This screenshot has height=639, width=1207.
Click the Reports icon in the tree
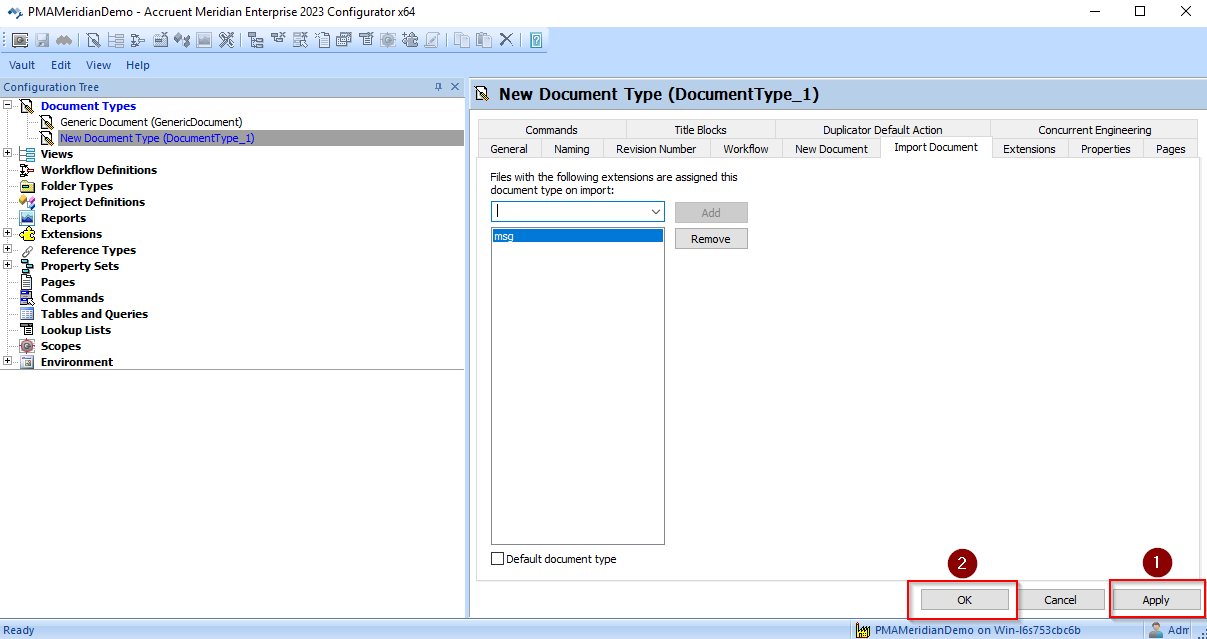coord(27,218)
